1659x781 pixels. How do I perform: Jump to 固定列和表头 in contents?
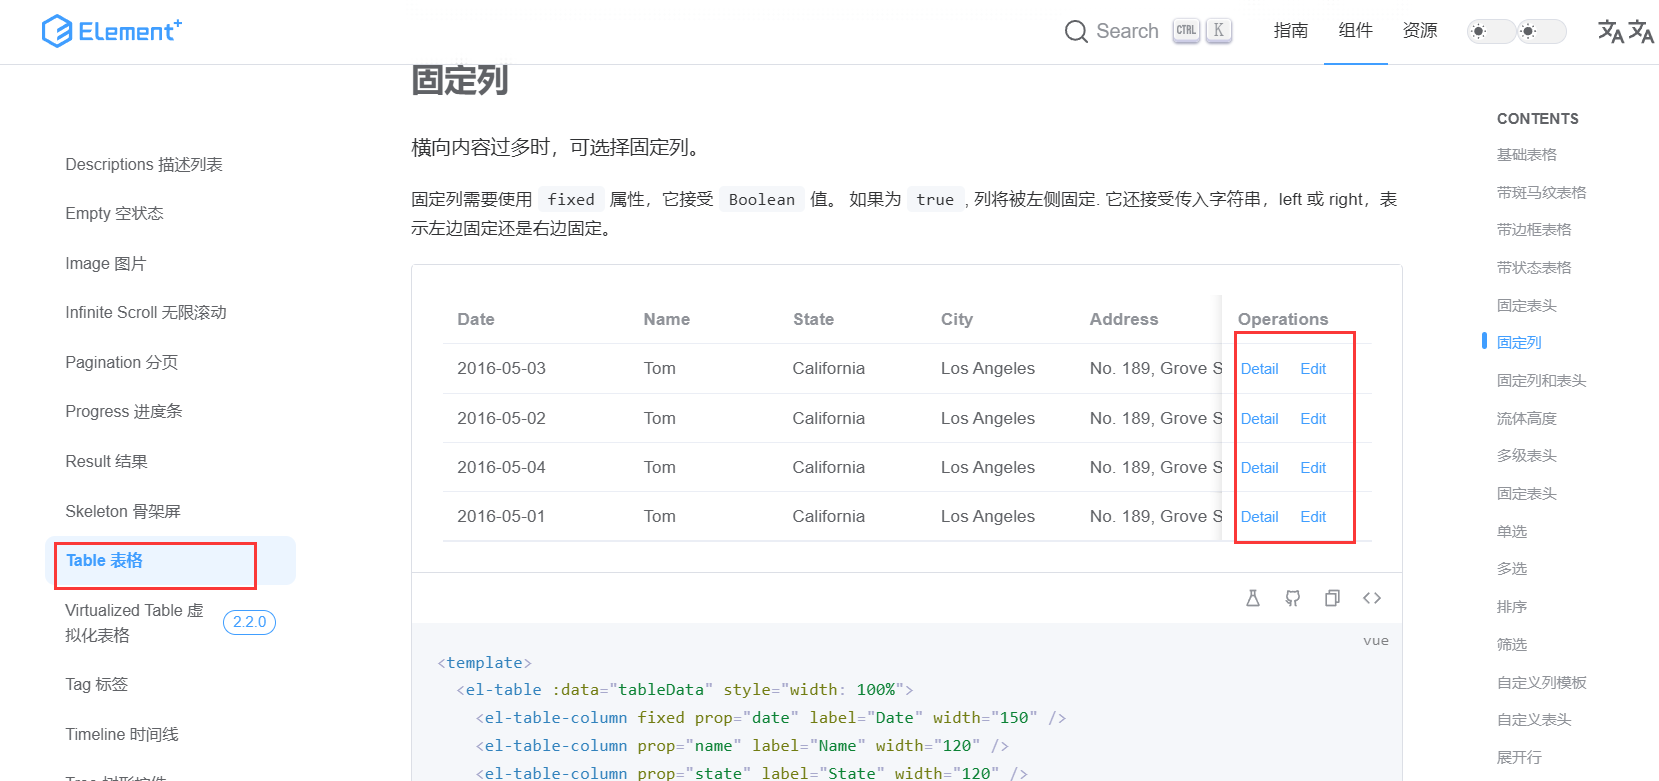[x=1542, y=381]
